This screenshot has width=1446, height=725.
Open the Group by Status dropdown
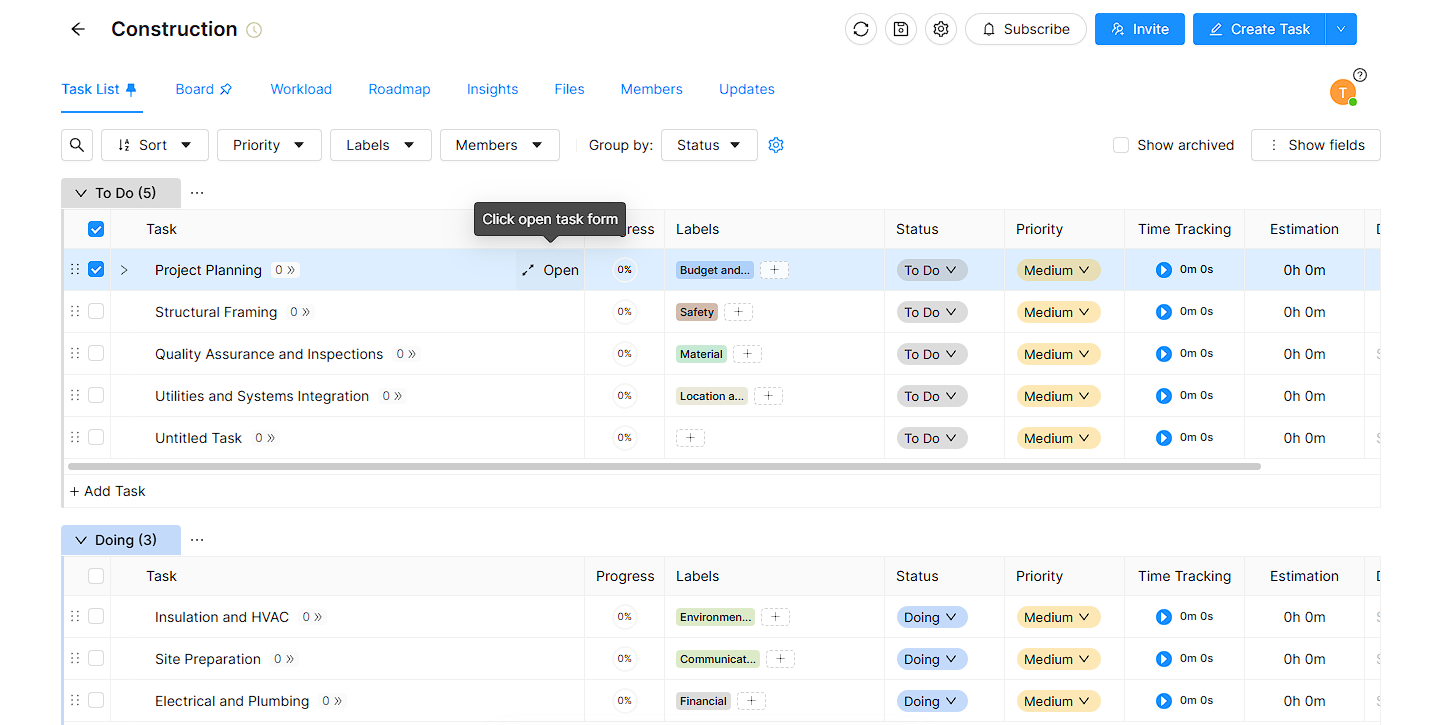pyautogui.click(x=708, y=145)
